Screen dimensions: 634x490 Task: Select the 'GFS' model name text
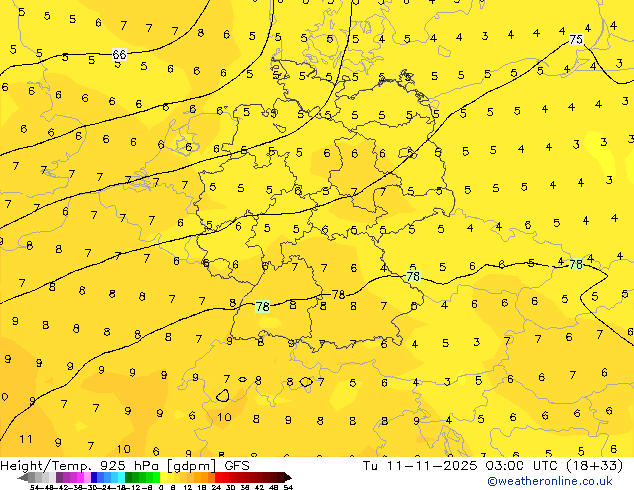[x=237, y=466]
